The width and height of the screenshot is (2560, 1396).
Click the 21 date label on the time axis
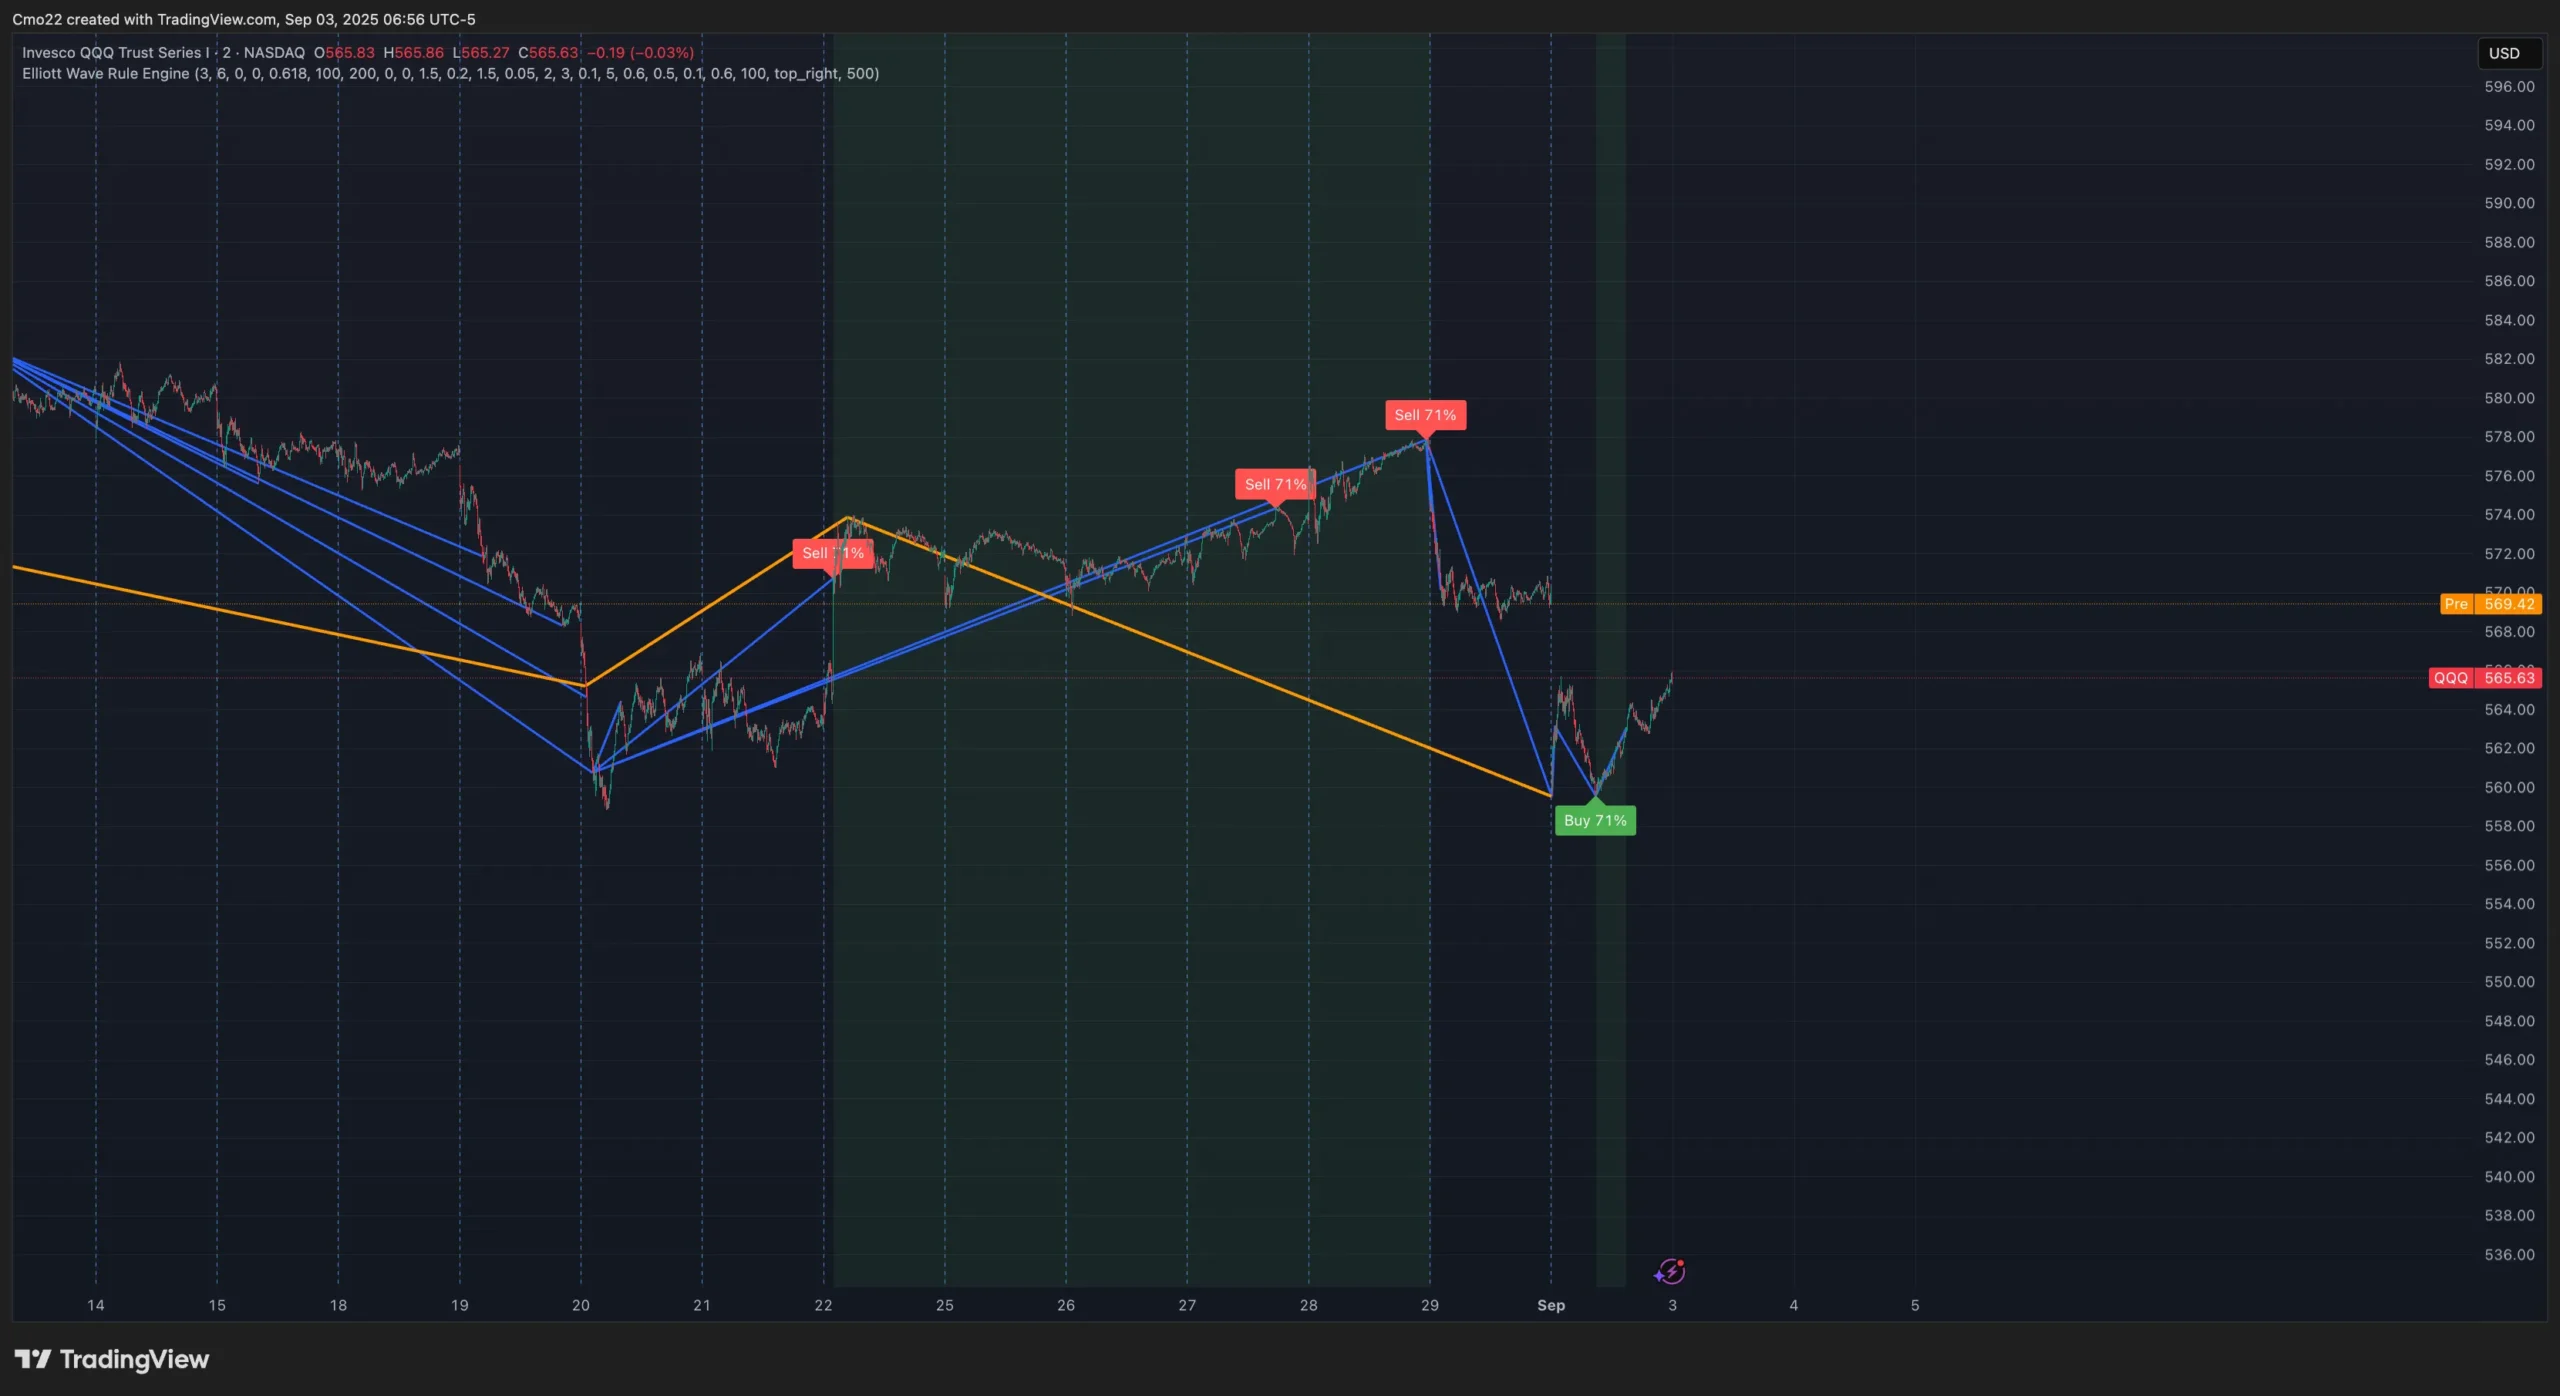point(702,1305)
